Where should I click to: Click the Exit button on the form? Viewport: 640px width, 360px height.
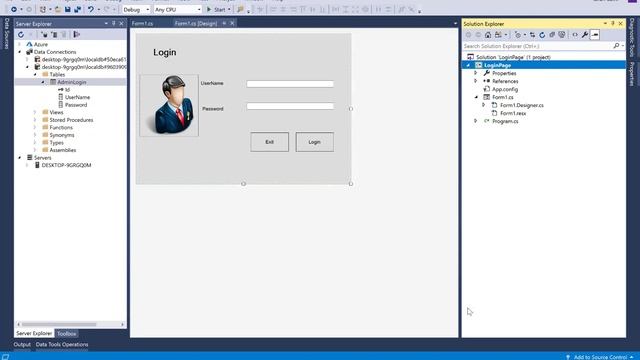pos(269,142)
